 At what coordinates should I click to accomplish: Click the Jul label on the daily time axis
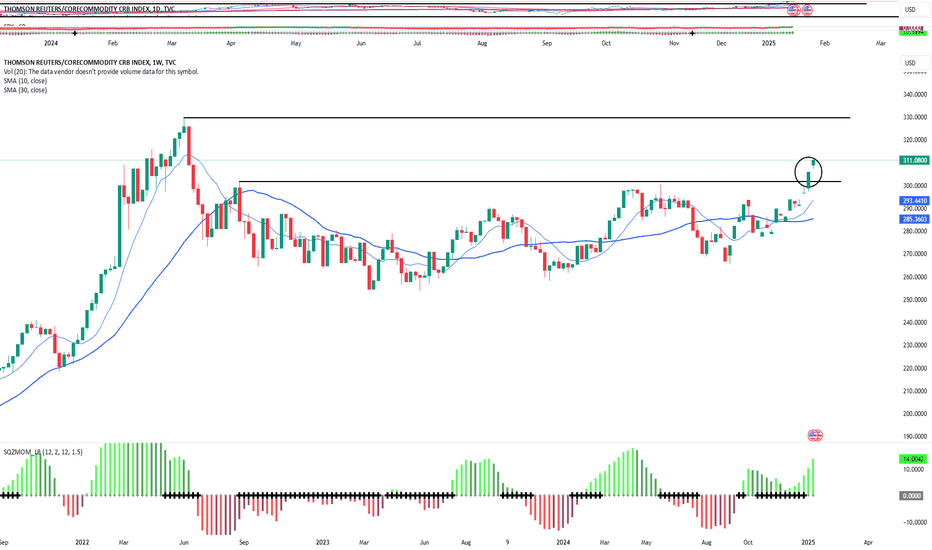417,43
